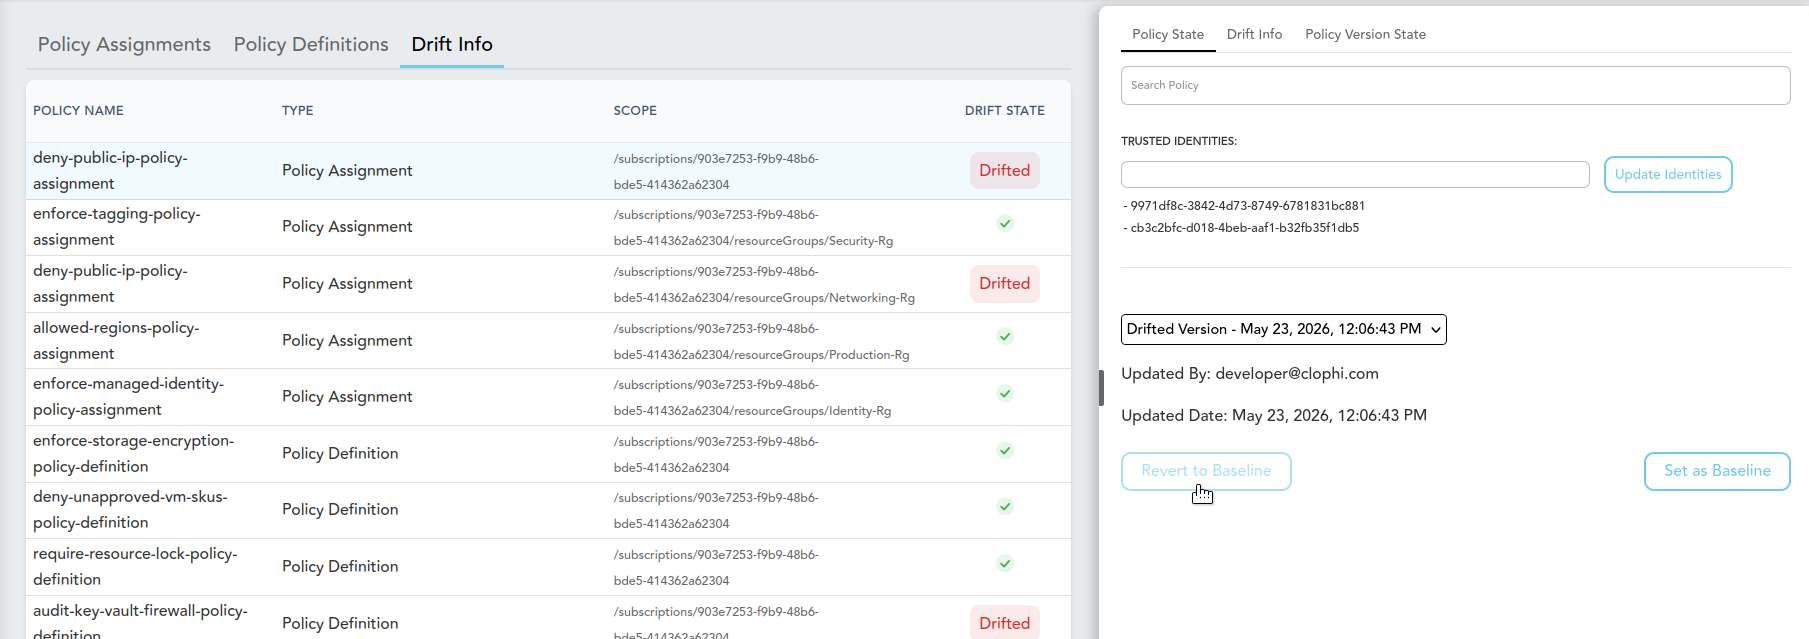Click Policy Definition type in require-resource-lock row
This screenshot has height=639, width=1809.
coord(340,567)
